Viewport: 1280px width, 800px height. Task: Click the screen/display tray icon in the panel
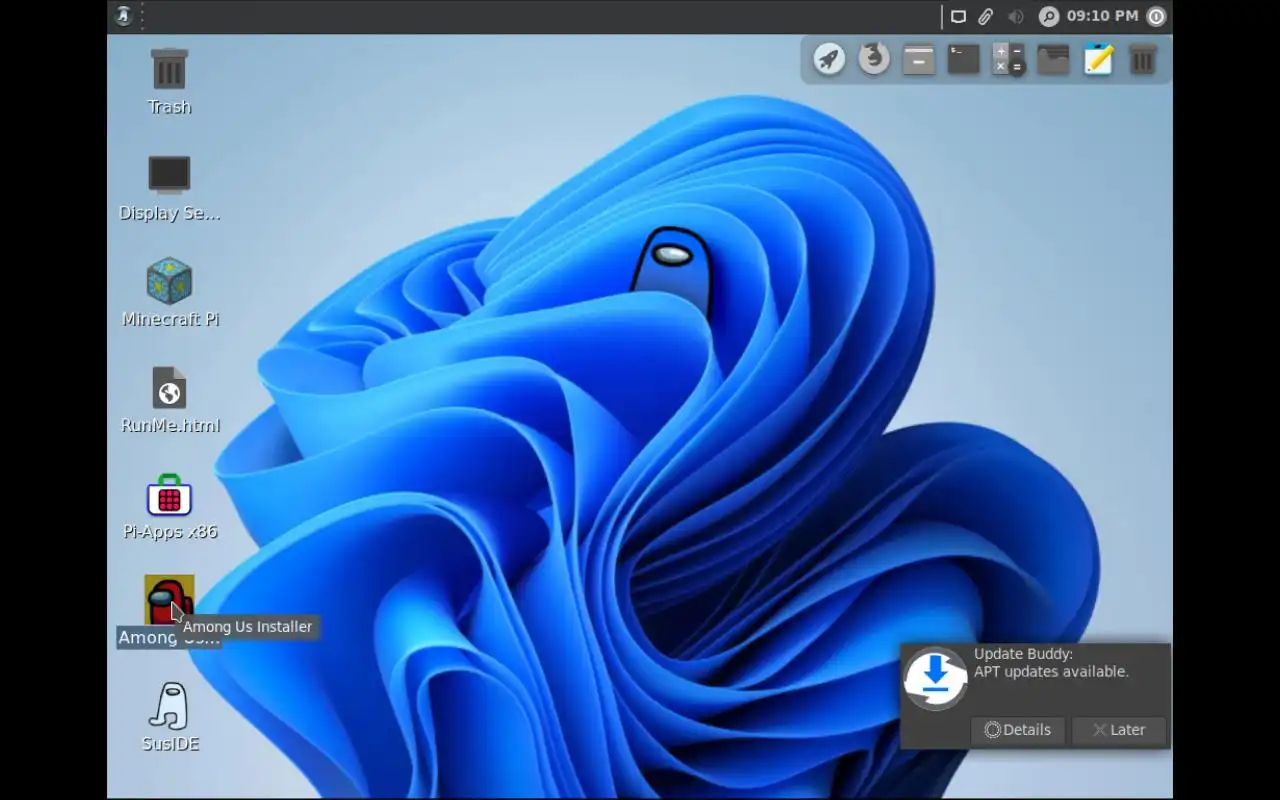[958, 16]
